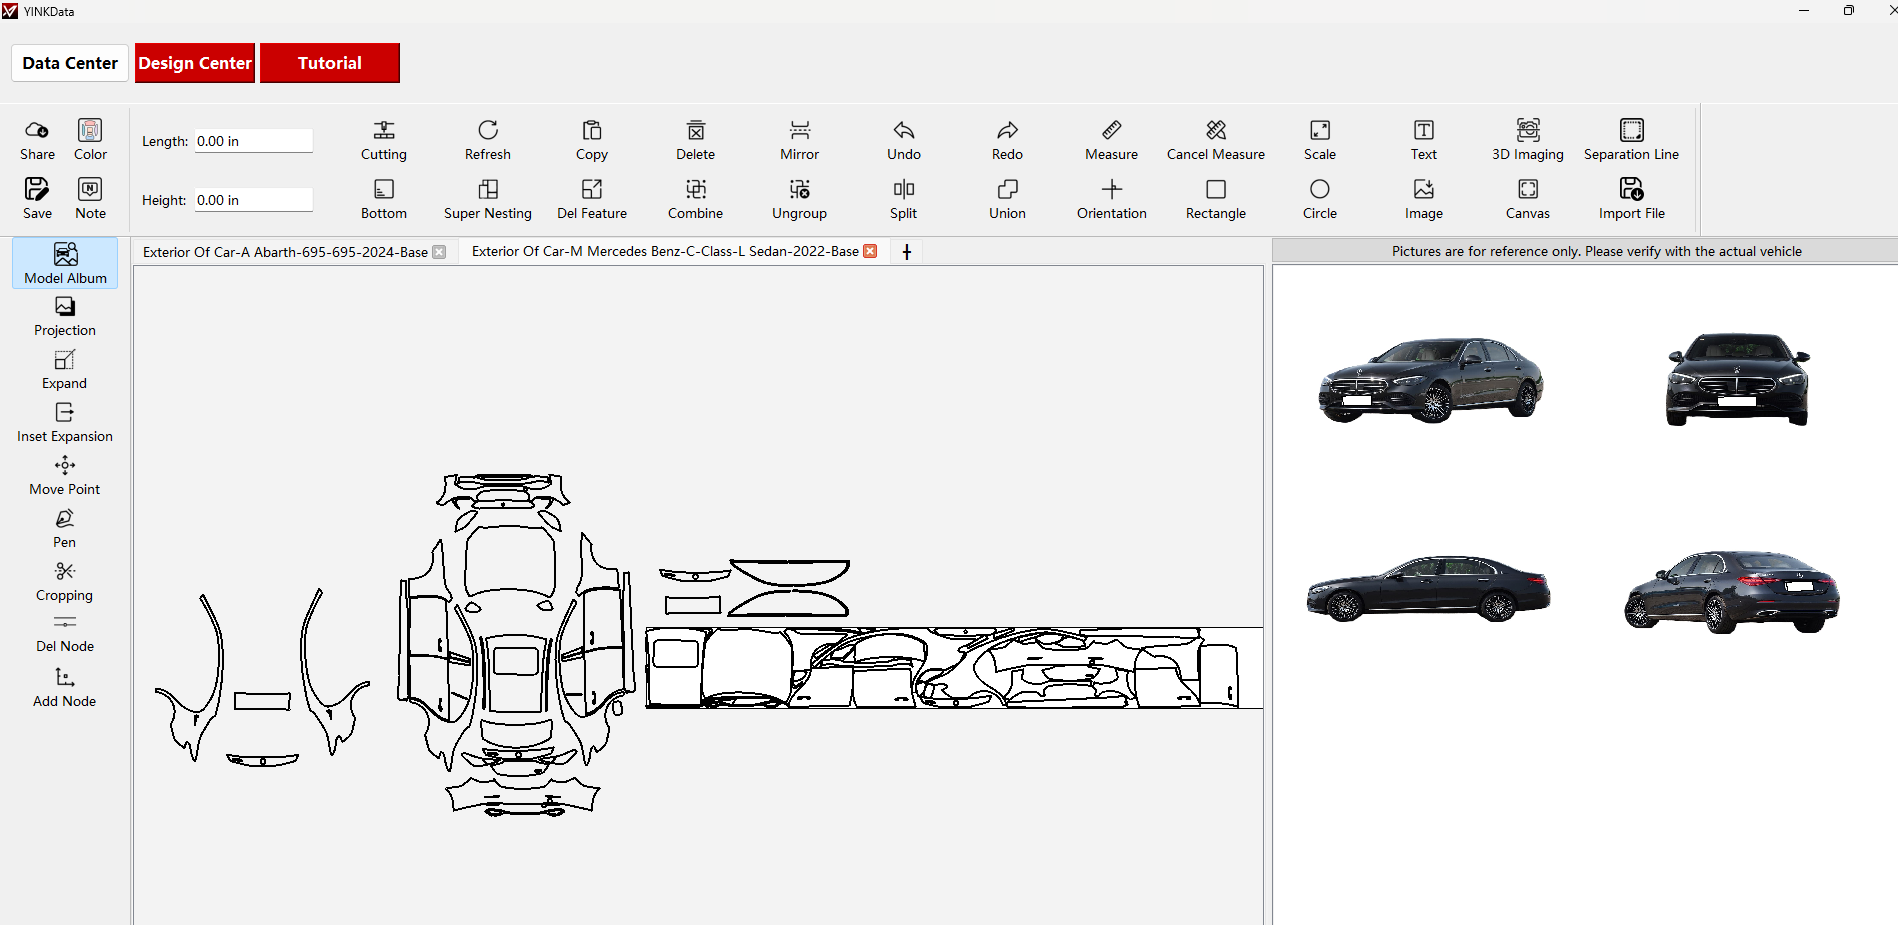
Task: Select the rear three-quarter car thumbnail
Action: [x=1731, y=591]
